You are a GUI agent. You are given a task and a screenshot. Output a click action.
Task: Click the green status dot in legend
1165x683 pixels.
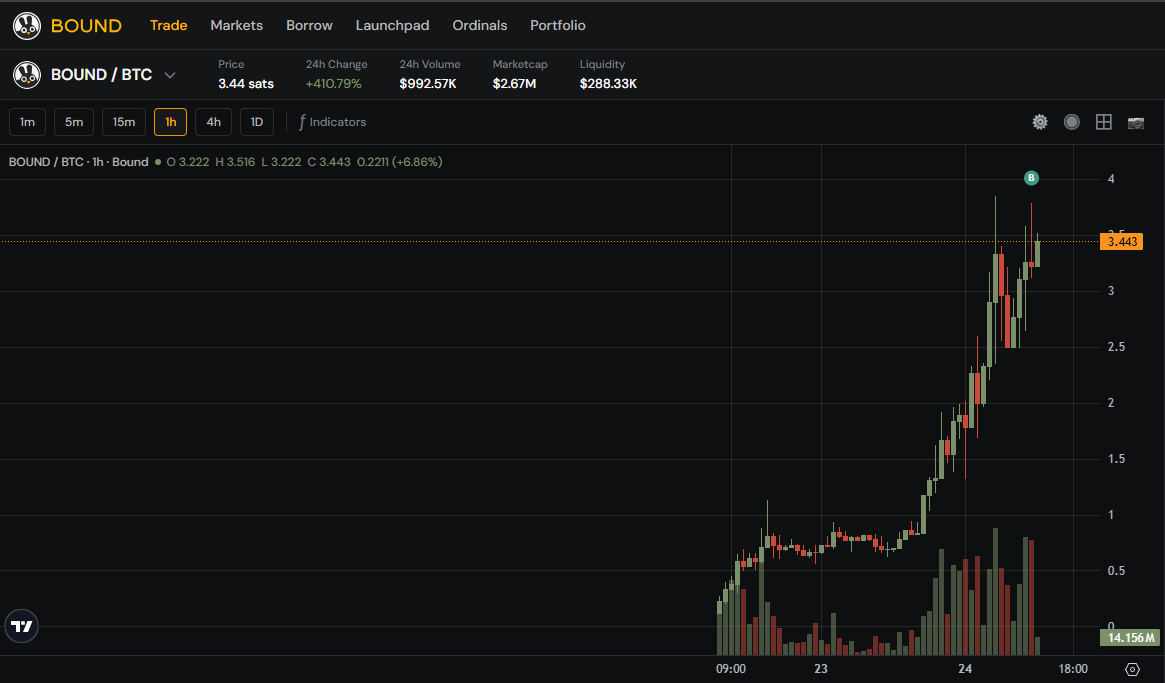coord(158,162)
